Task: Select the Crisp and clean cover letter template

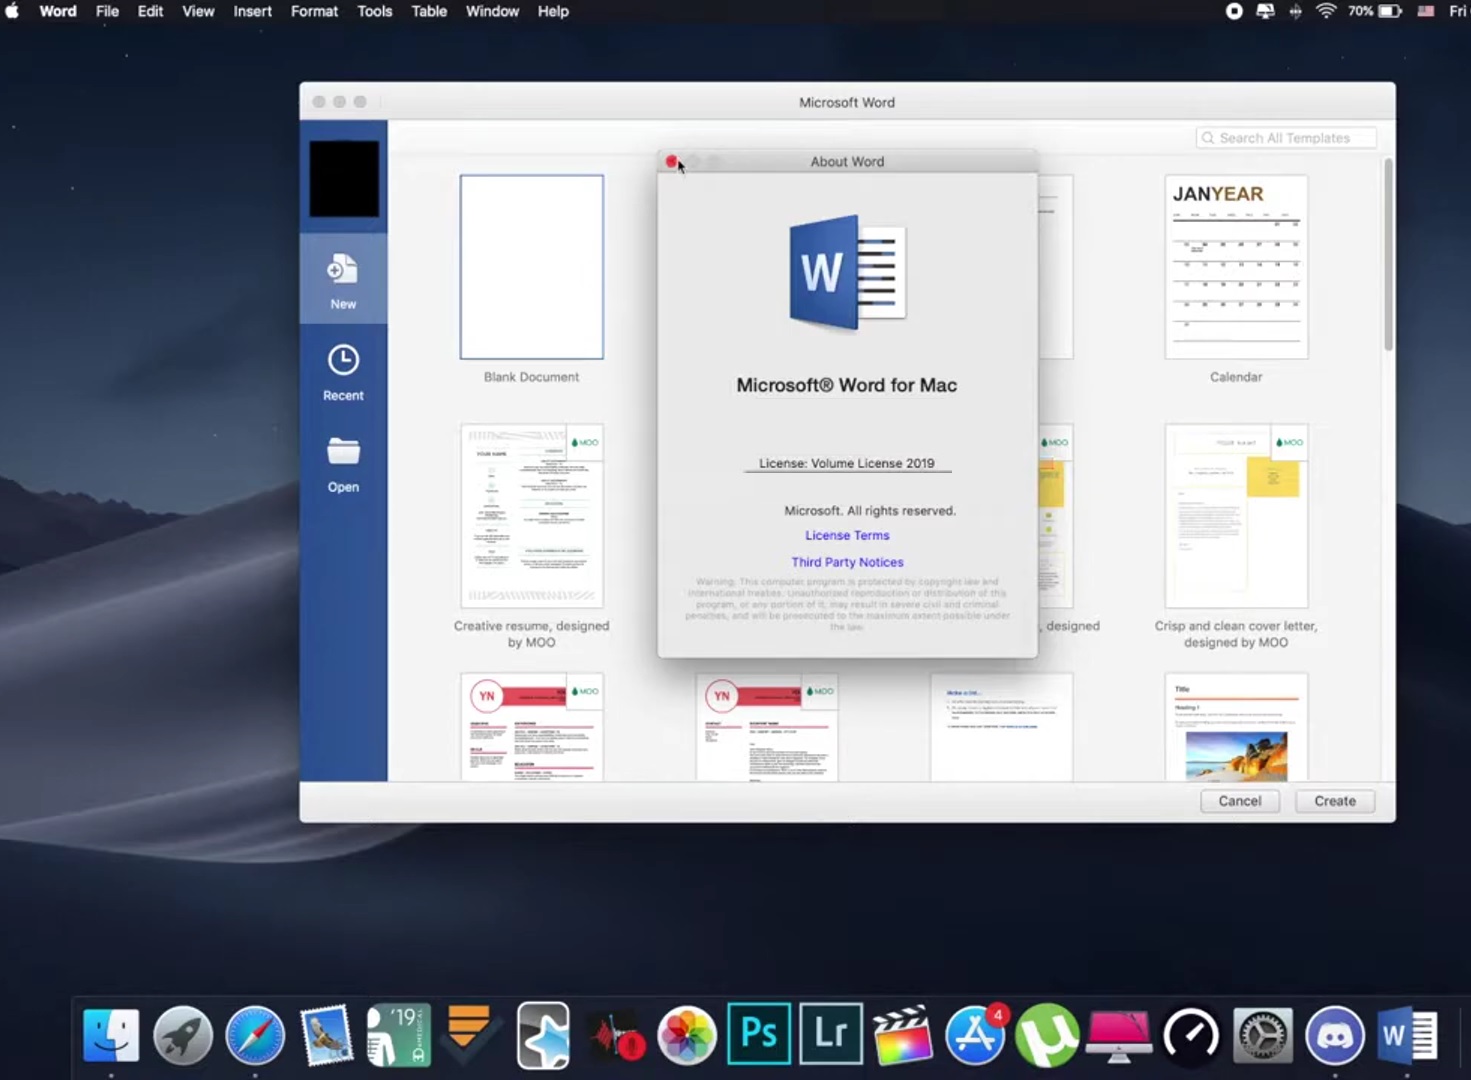Action: [1236, 516]
